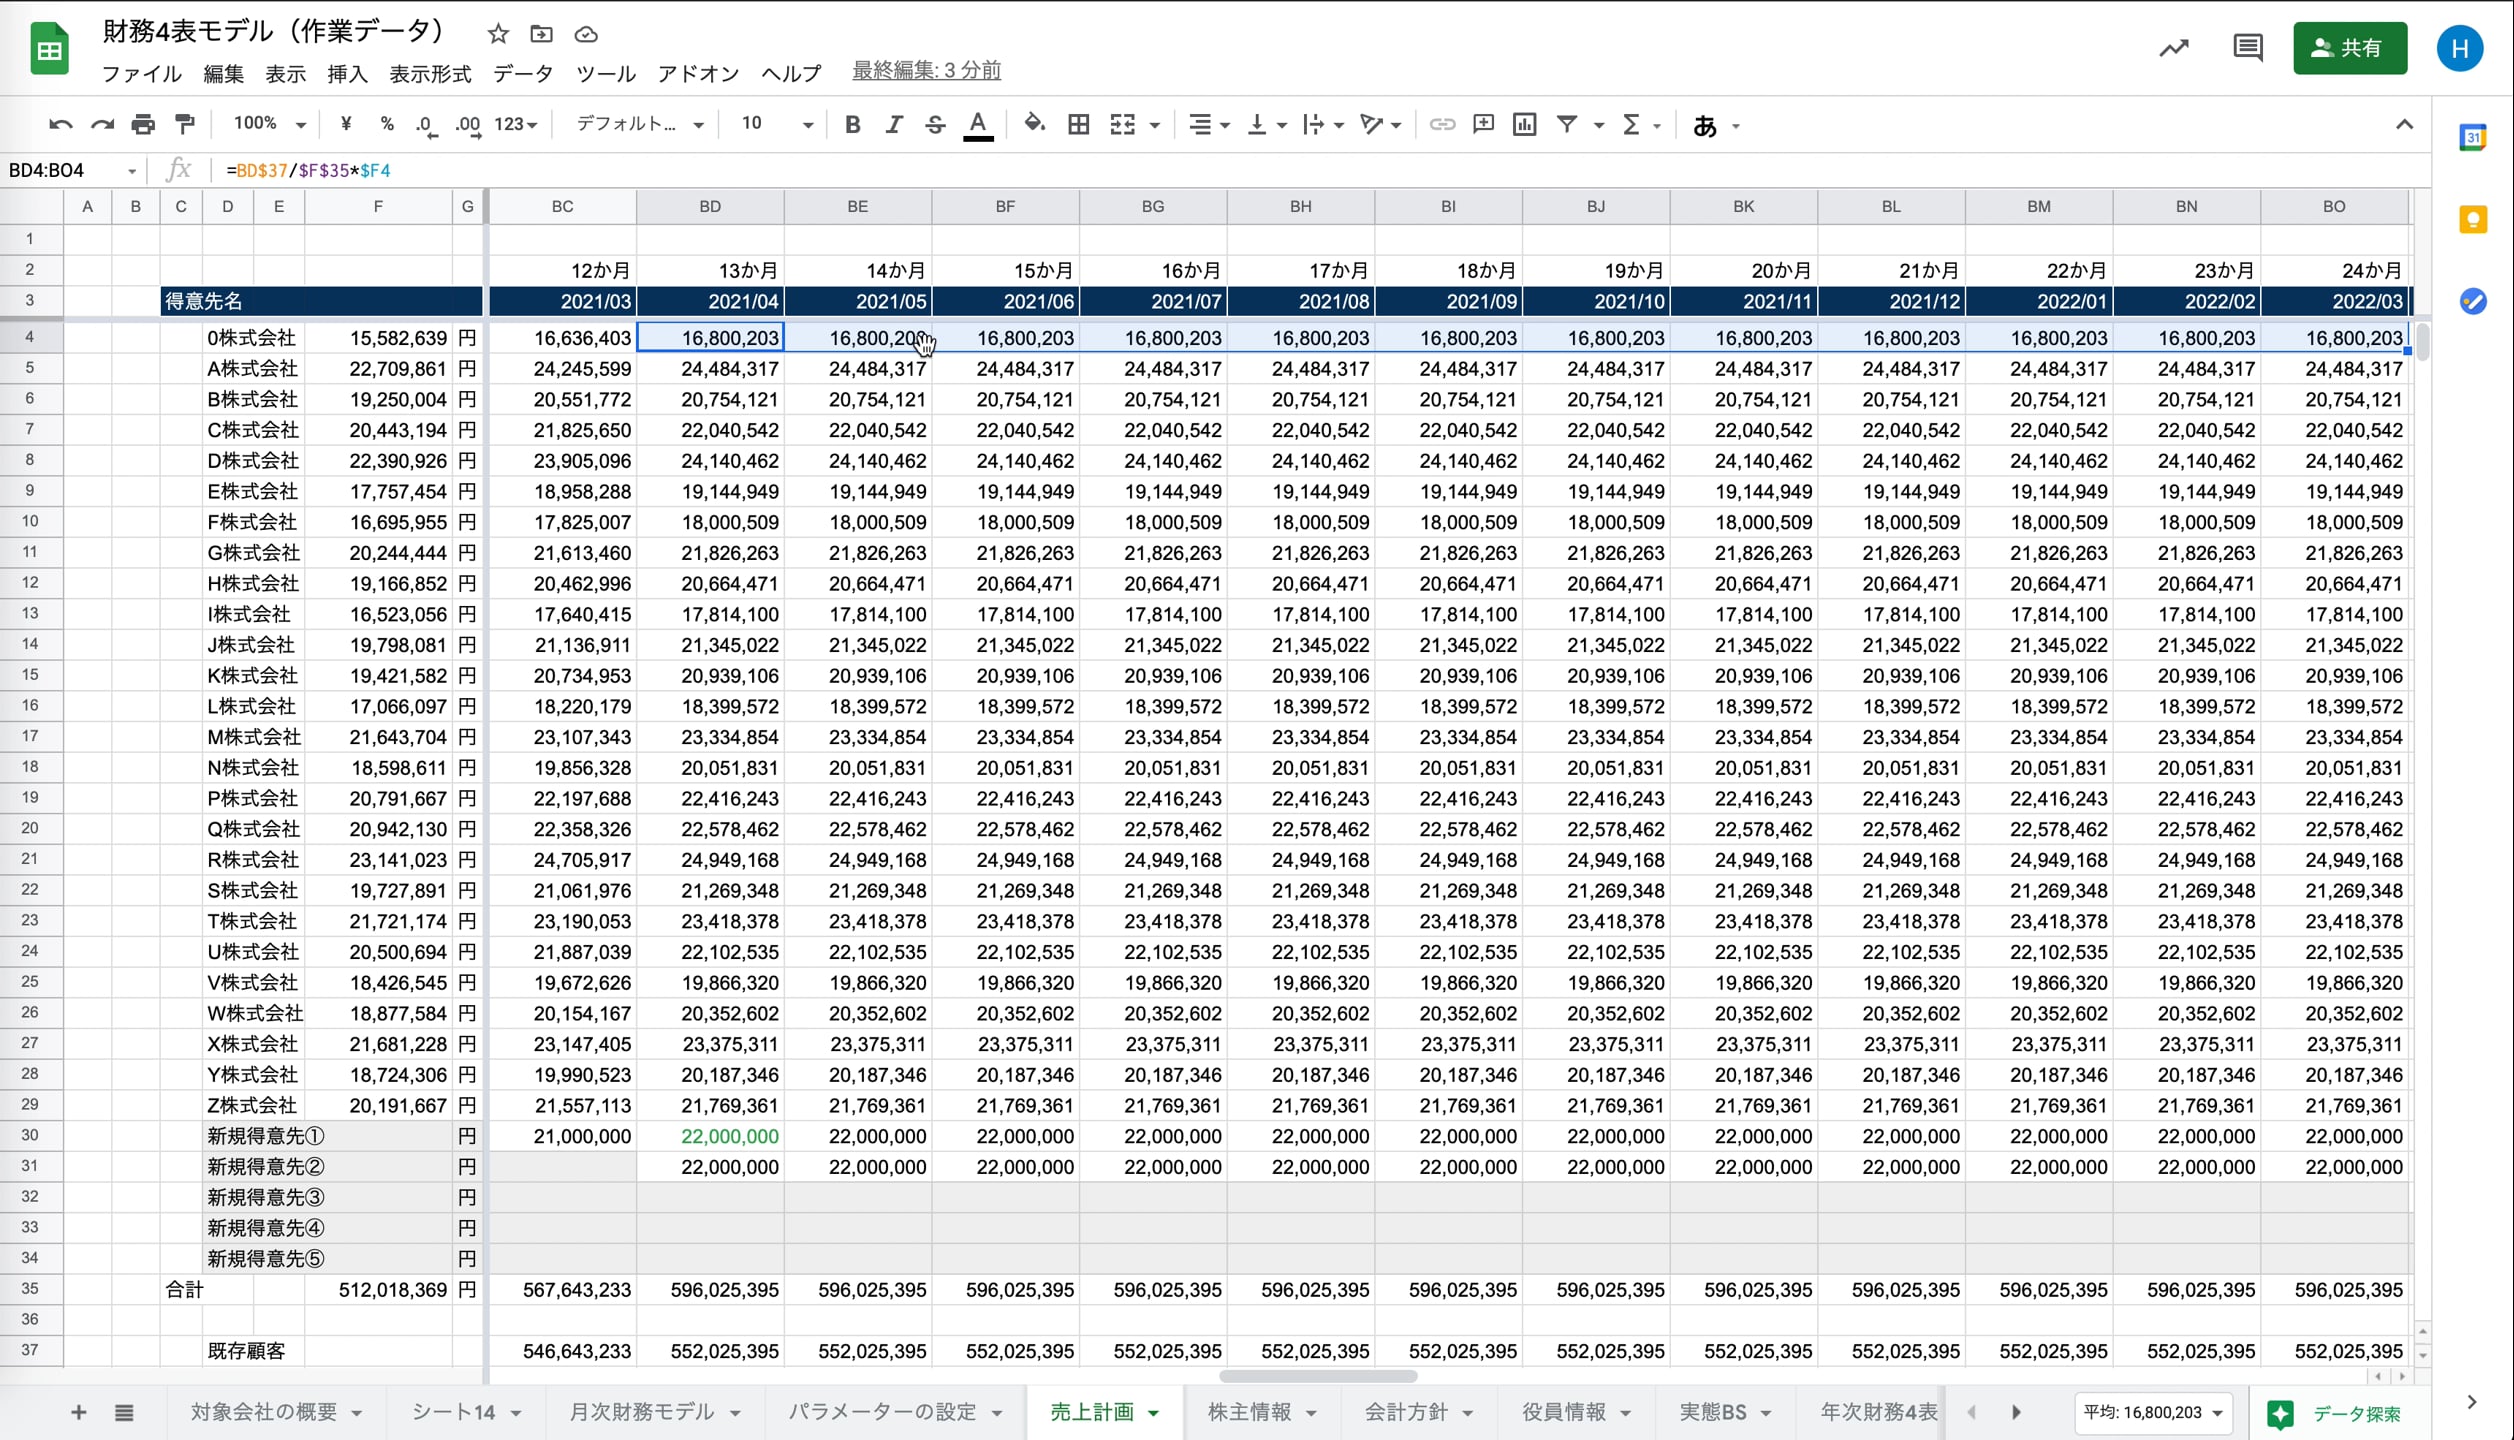Toggle italic formatting

point(893,124)
